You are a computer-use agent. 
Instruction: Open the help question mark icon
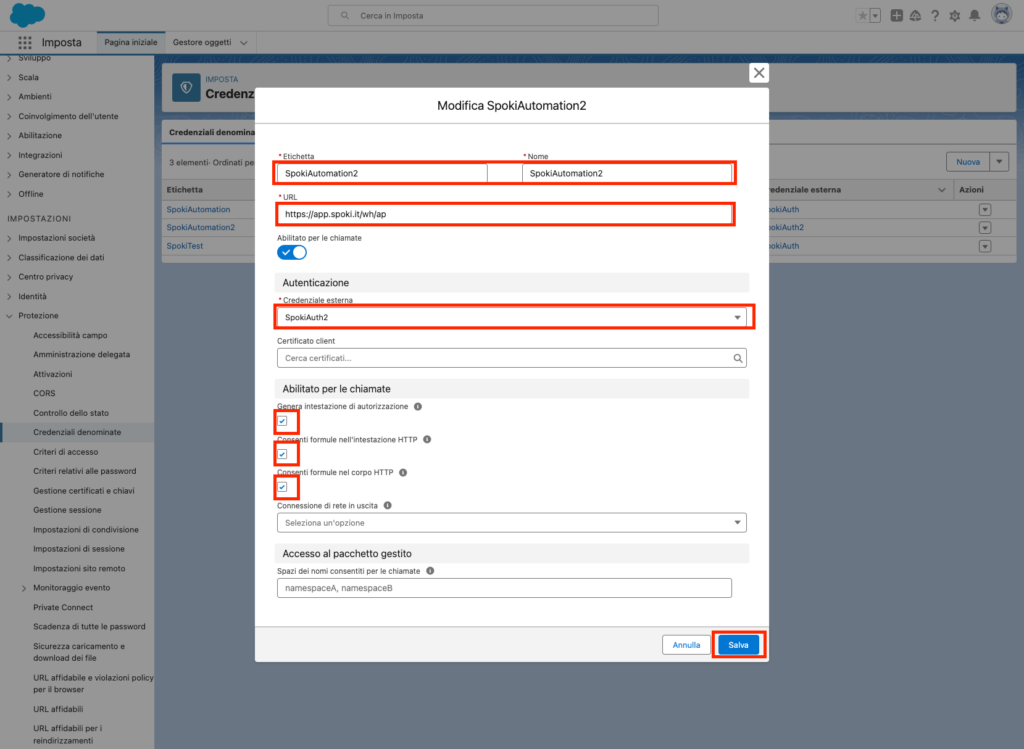(935, 16)
